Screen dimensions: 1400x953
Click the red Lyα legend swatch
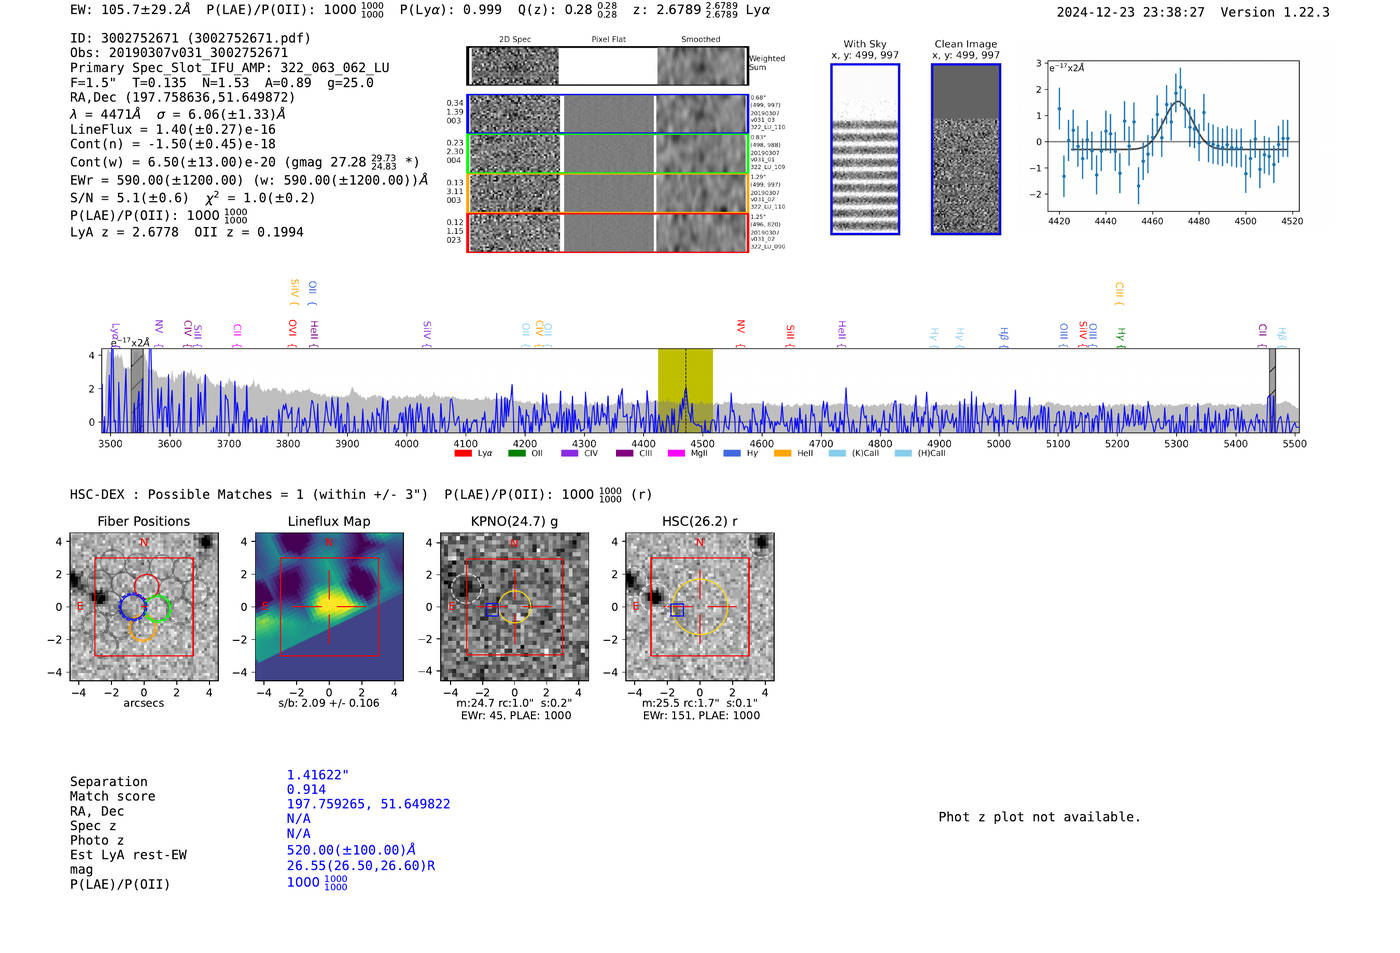[x=463, y=453]
